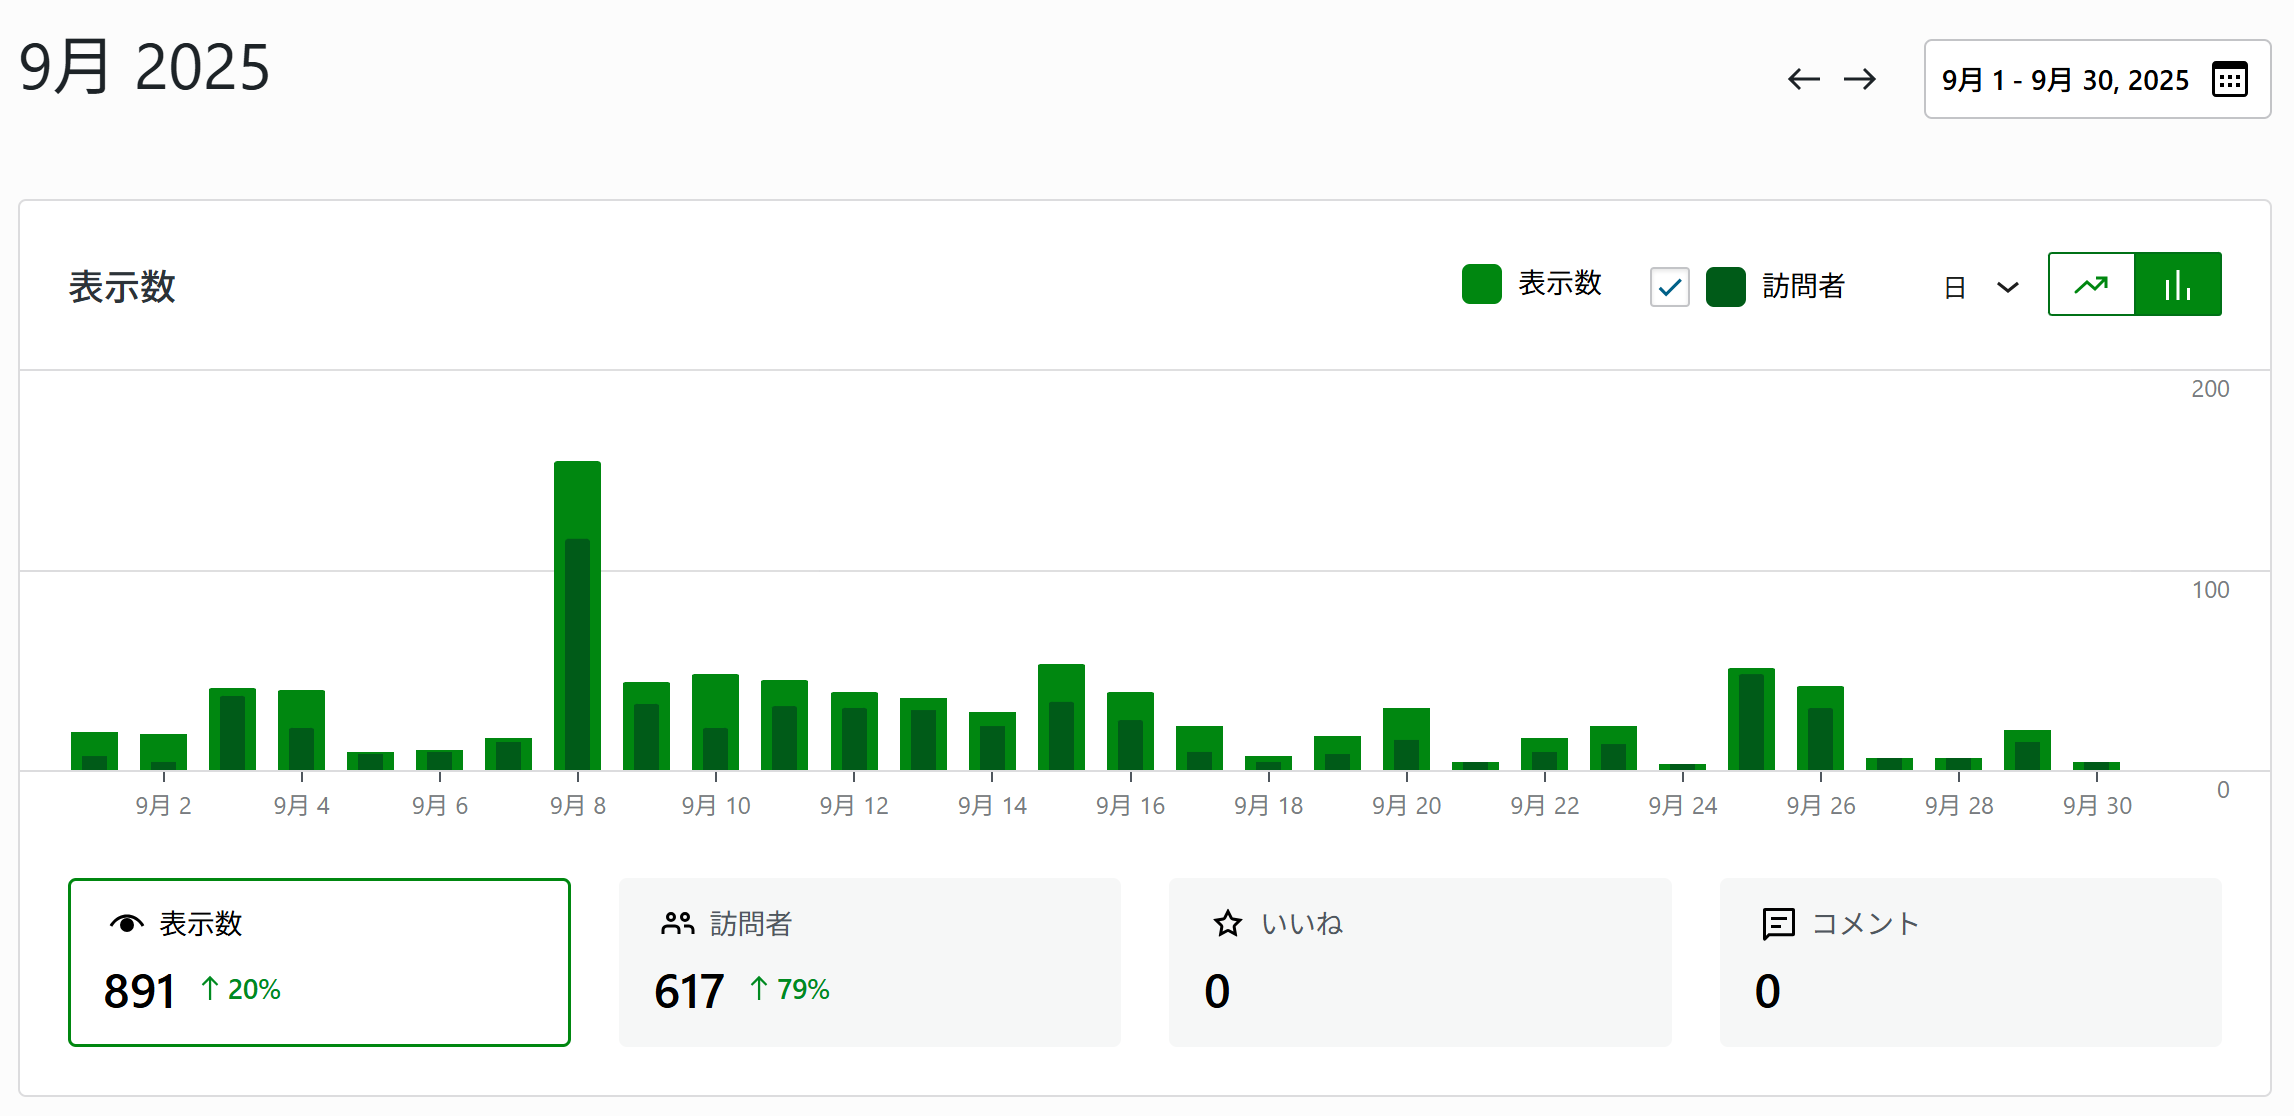Open the 9月 1 - 9月 30, 2025 date picker
Image resolution: width=2294 pixels, height=1116 pixels.
(2065, 80)
